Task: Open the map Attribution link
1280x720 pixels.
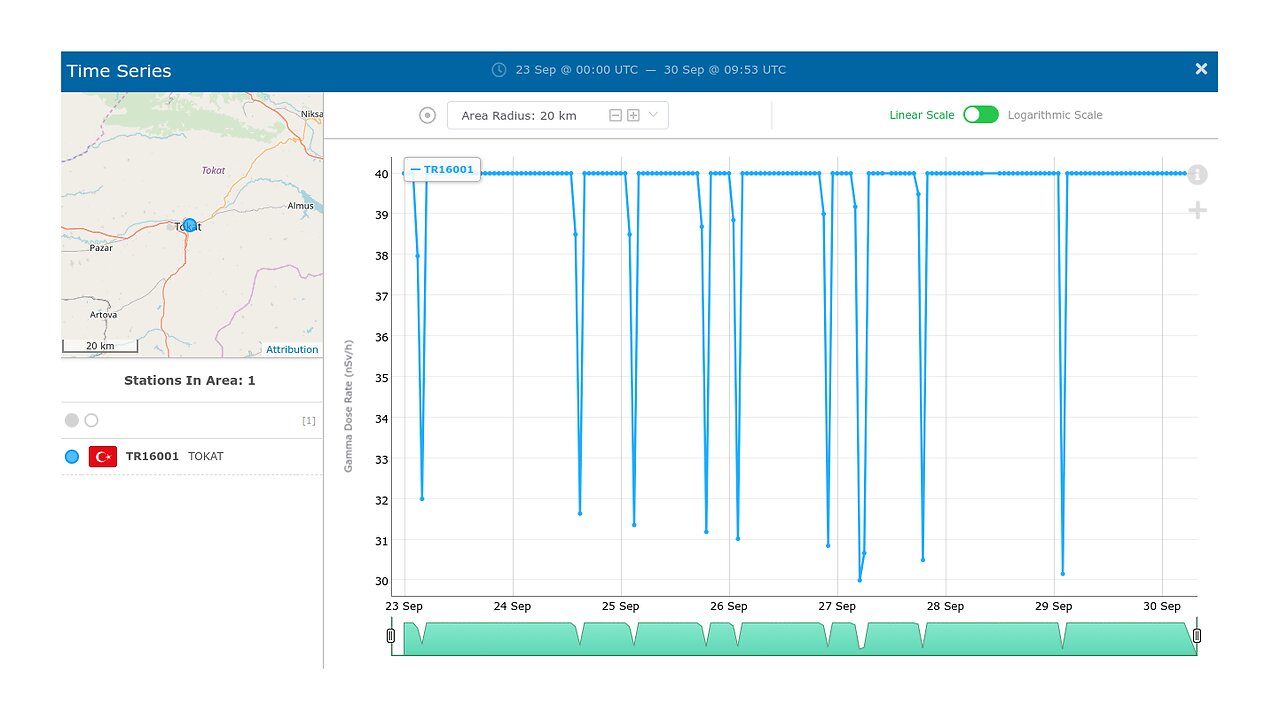Action: coord(292,349)
